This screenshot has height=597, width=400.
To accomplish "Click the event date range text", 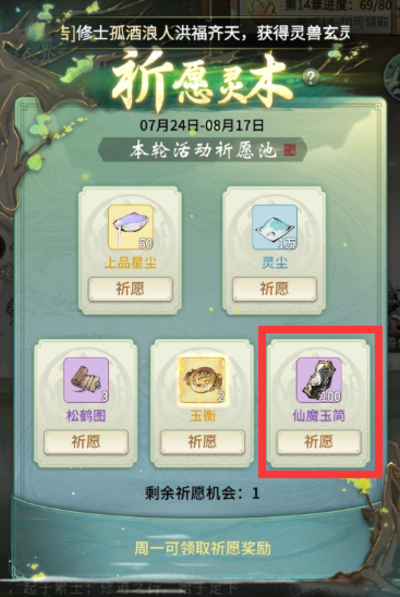I will 202,125.
